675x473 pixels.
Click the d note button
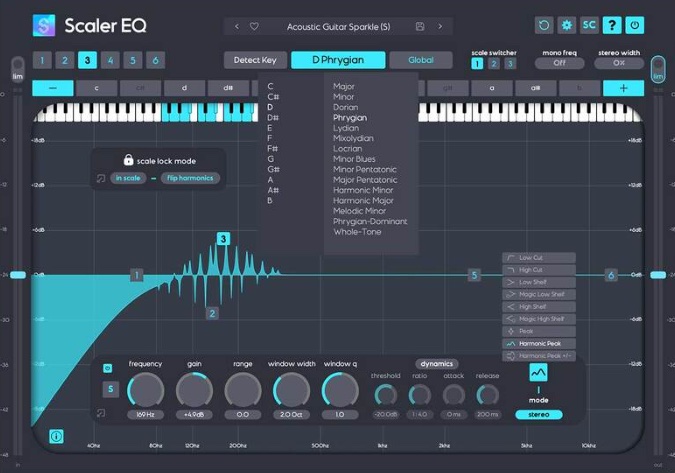(x=184, y=88)
